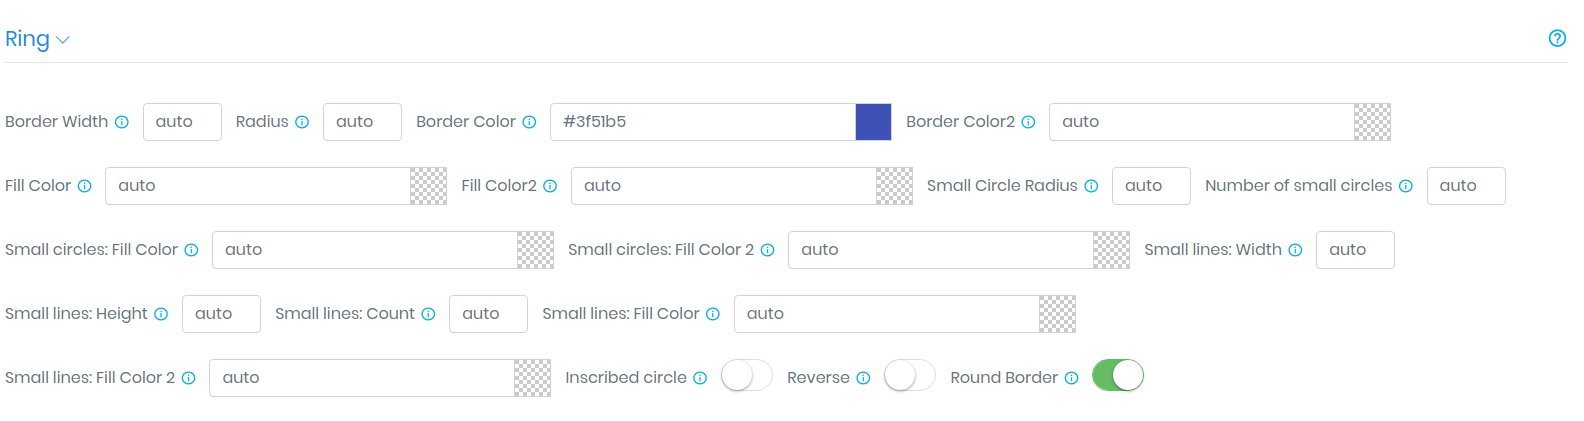
Task: Click info icon beside Small lines: Count
Action: pyautogui.click(x=428, y=314)
